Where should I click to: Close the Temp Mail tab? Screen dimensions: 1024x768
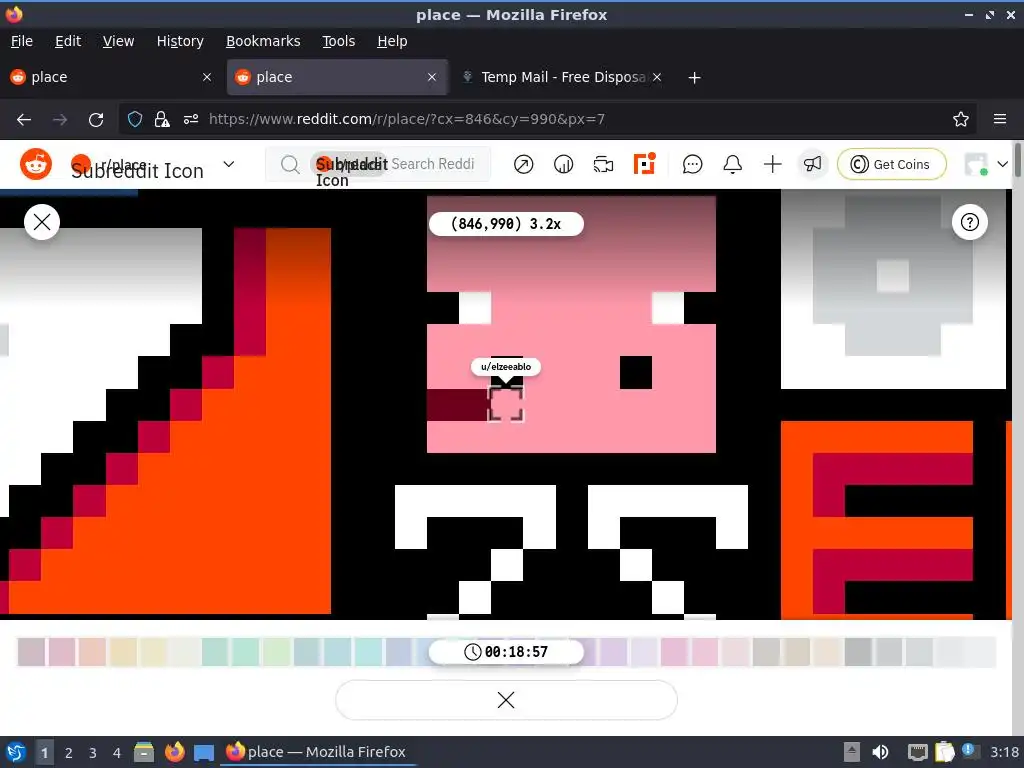coord(657,77)
